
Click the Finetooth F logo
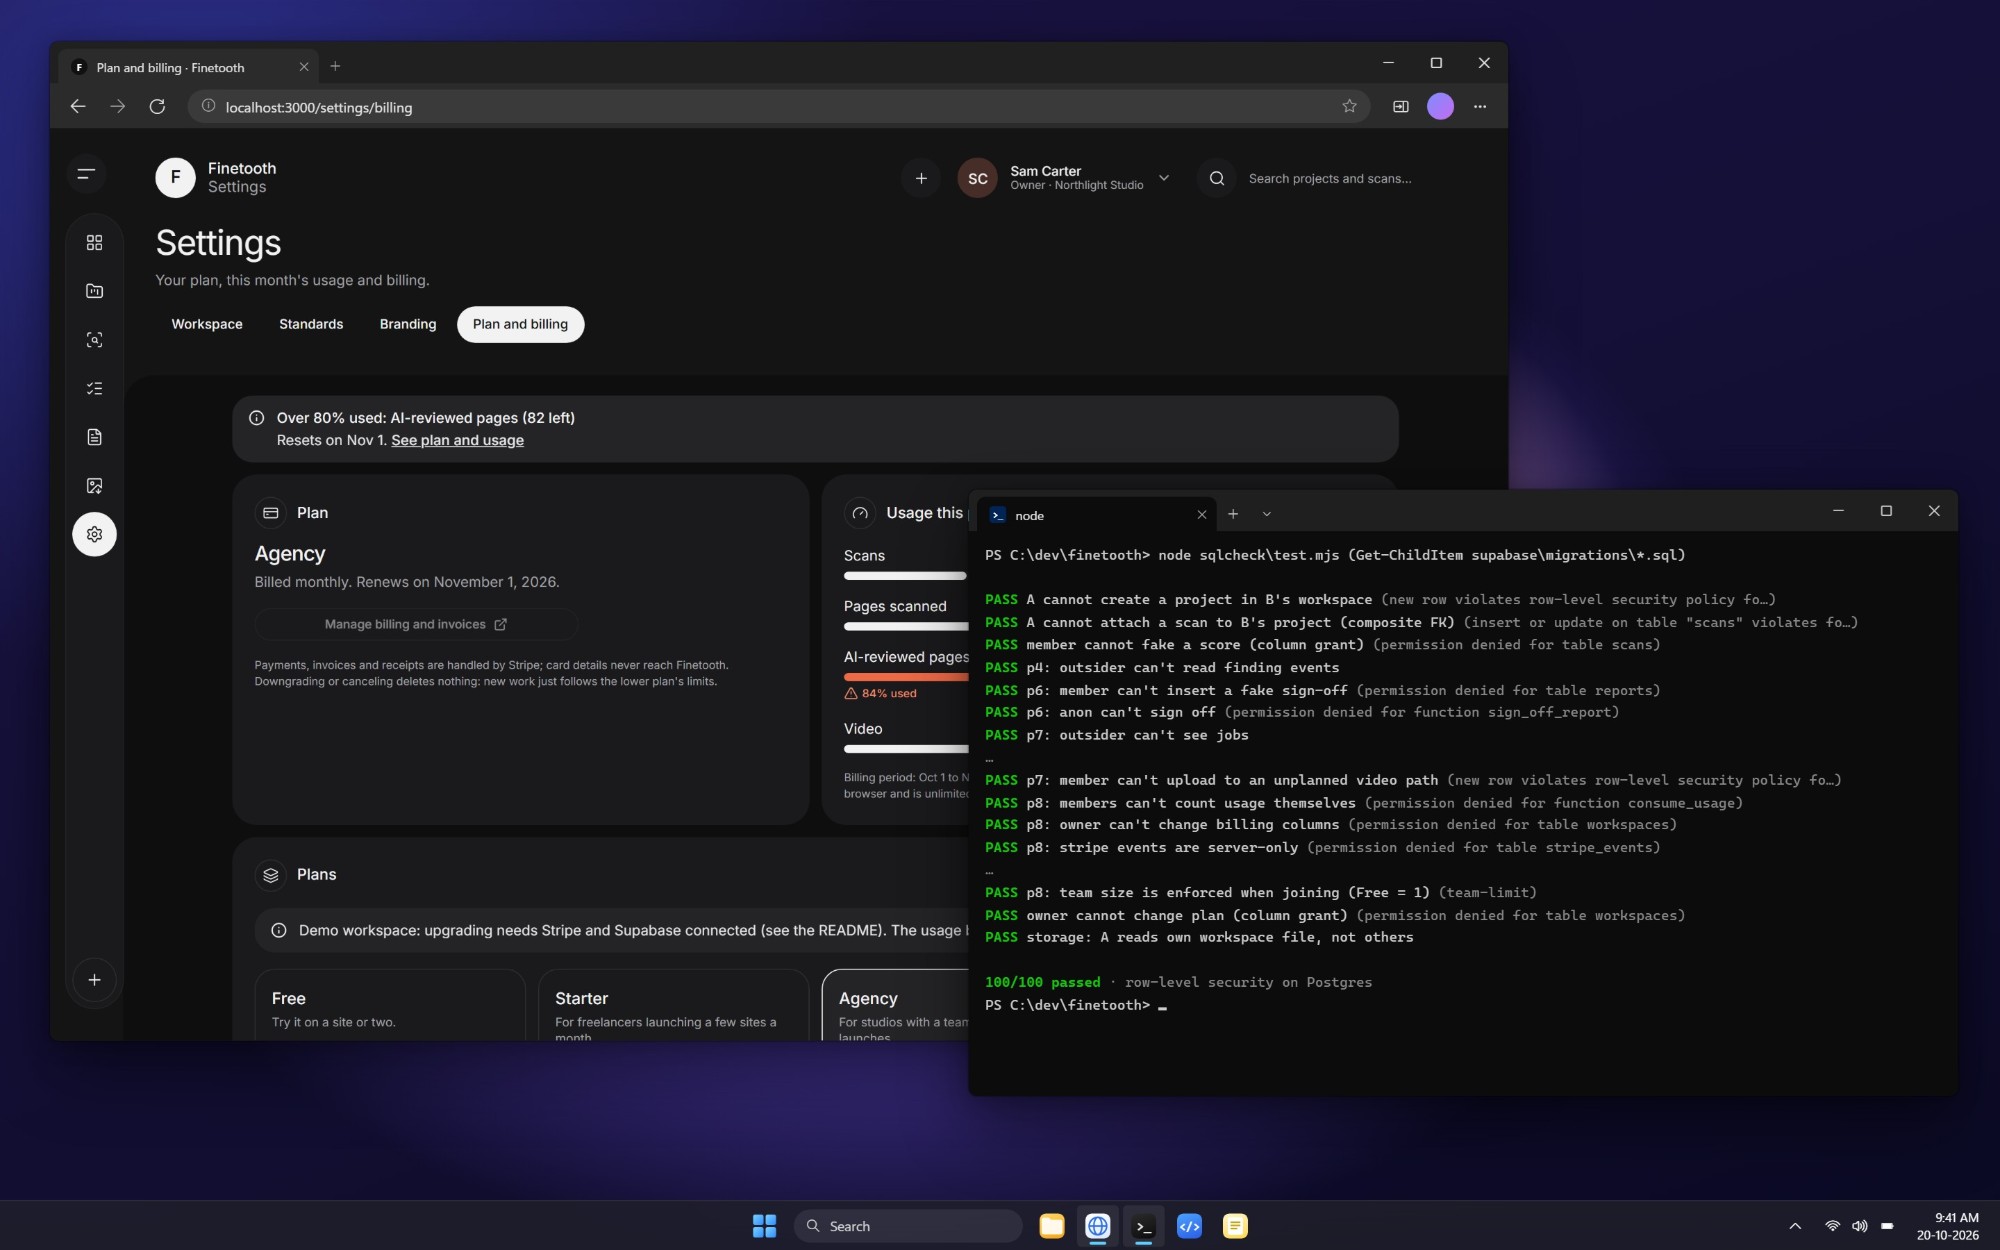pyautogui.click(x=175, y=177)
